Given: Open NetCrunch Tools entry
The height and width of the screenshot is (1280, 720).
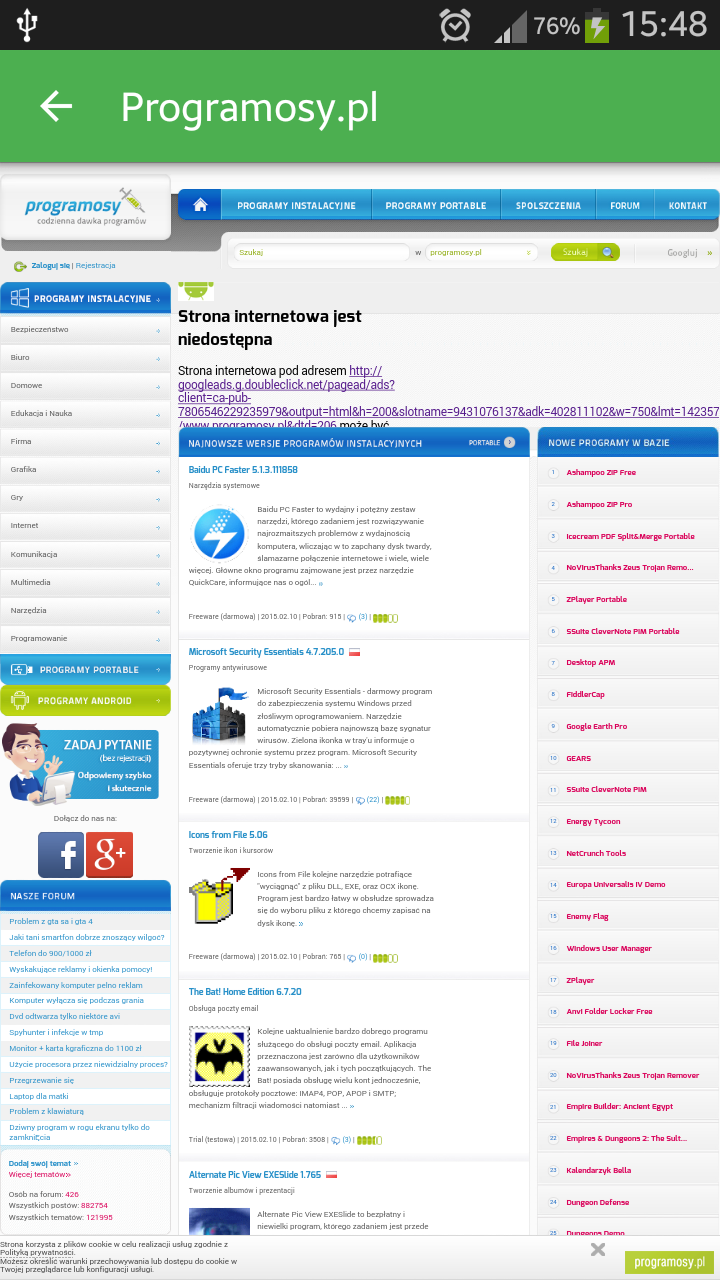Looking at the screenshot, I should tap(596, 853).
